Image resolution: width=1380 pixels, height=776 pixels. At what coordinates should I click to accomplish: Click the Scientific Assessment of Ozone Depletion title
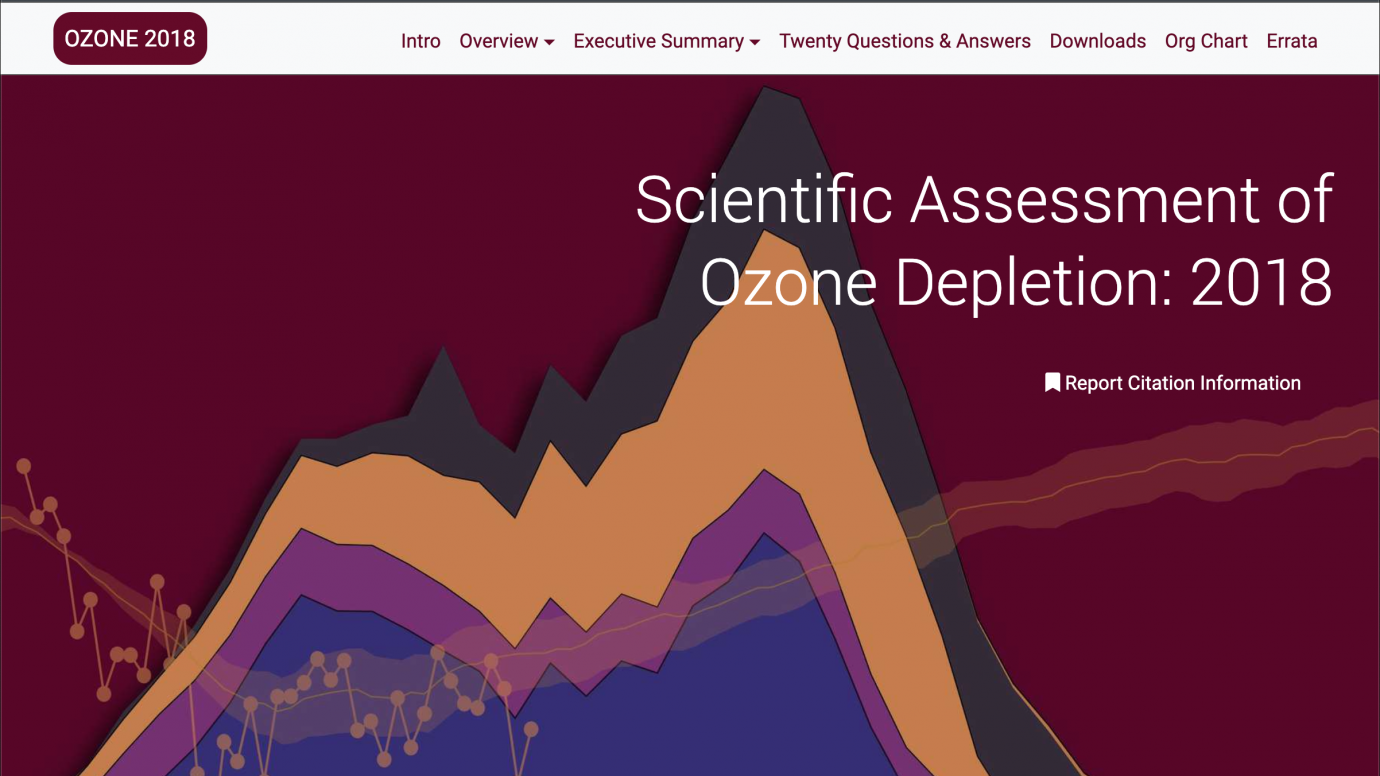[x=984, y=241]
